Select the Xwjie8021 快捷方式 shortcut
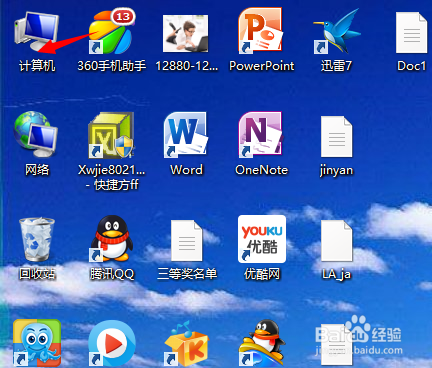This screenshot has height=368, width=432. (111, 135)
